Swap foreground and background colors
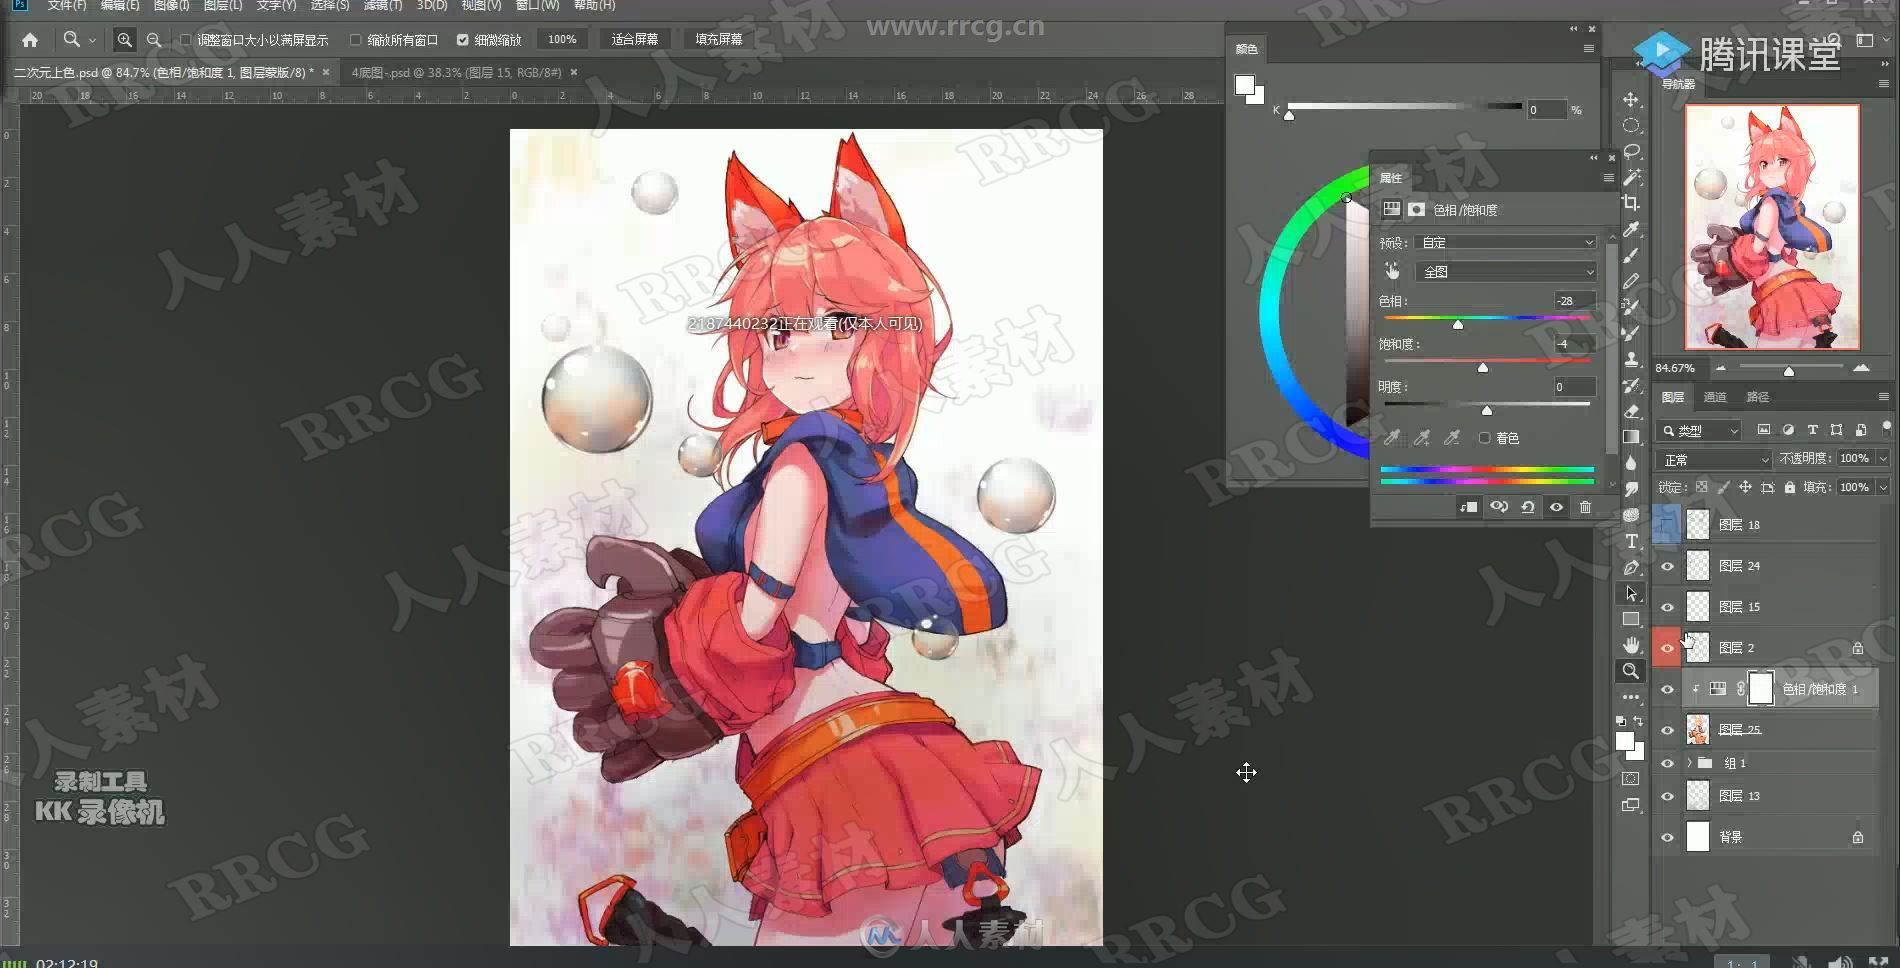Screen dimensions: 1900x968 pyautogui.click(x=1638, y=720)
